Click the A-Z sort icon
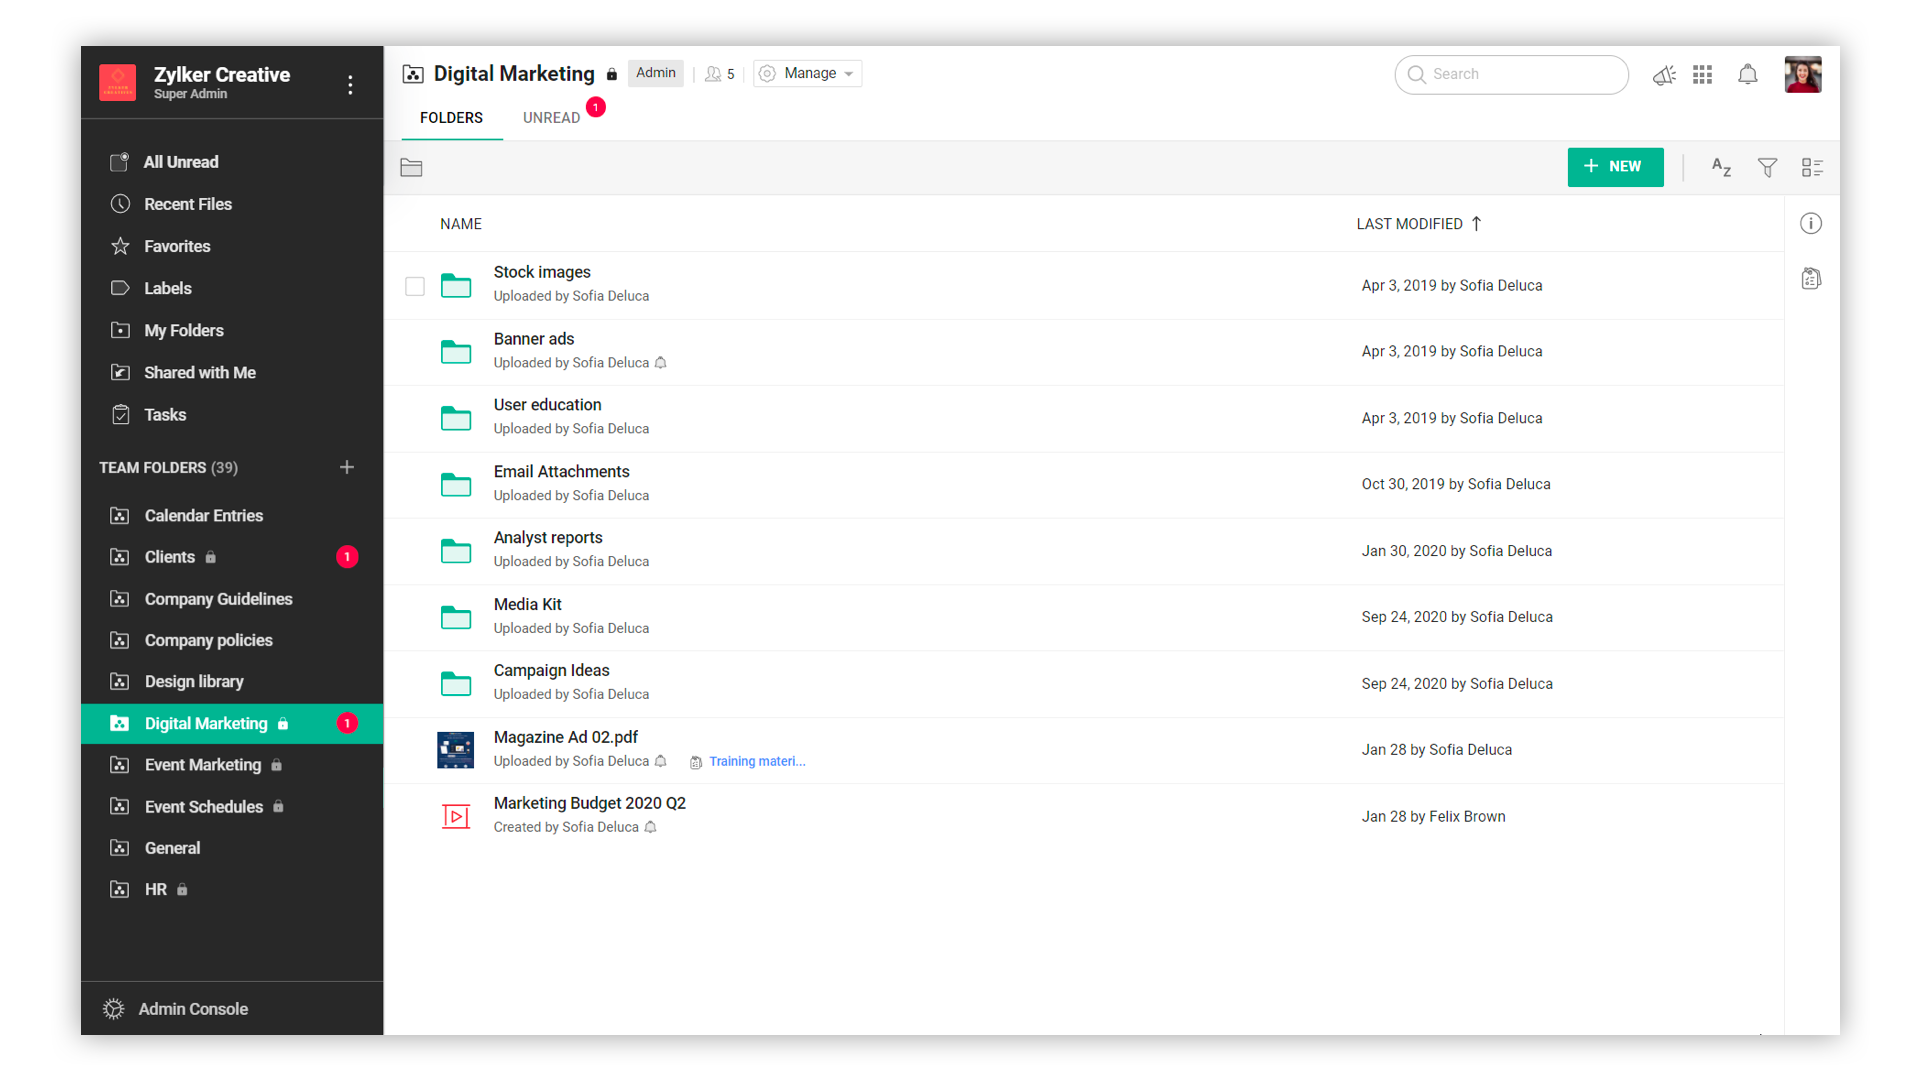The width and height of the screenshot is (1920, 1080). [1721, 167]
